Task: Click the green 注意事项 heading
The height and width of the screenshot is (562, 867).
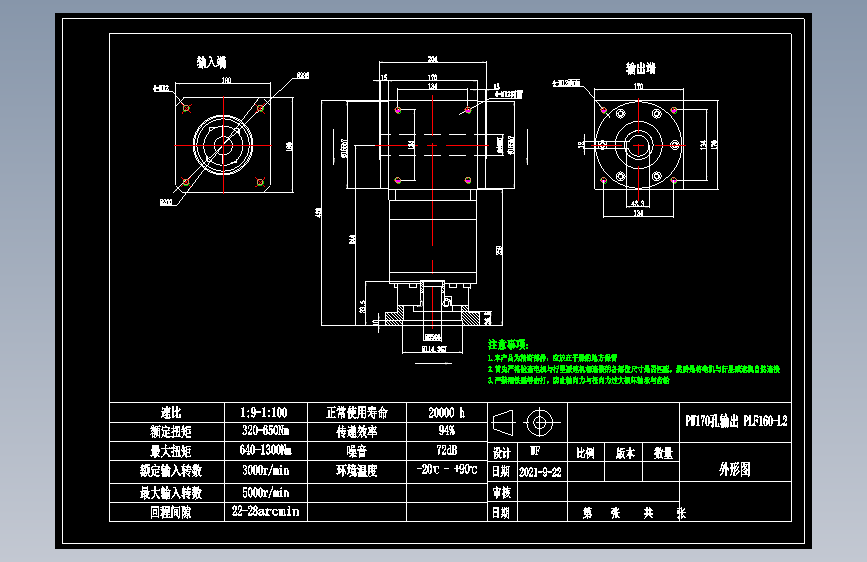Action: [508, 345]
